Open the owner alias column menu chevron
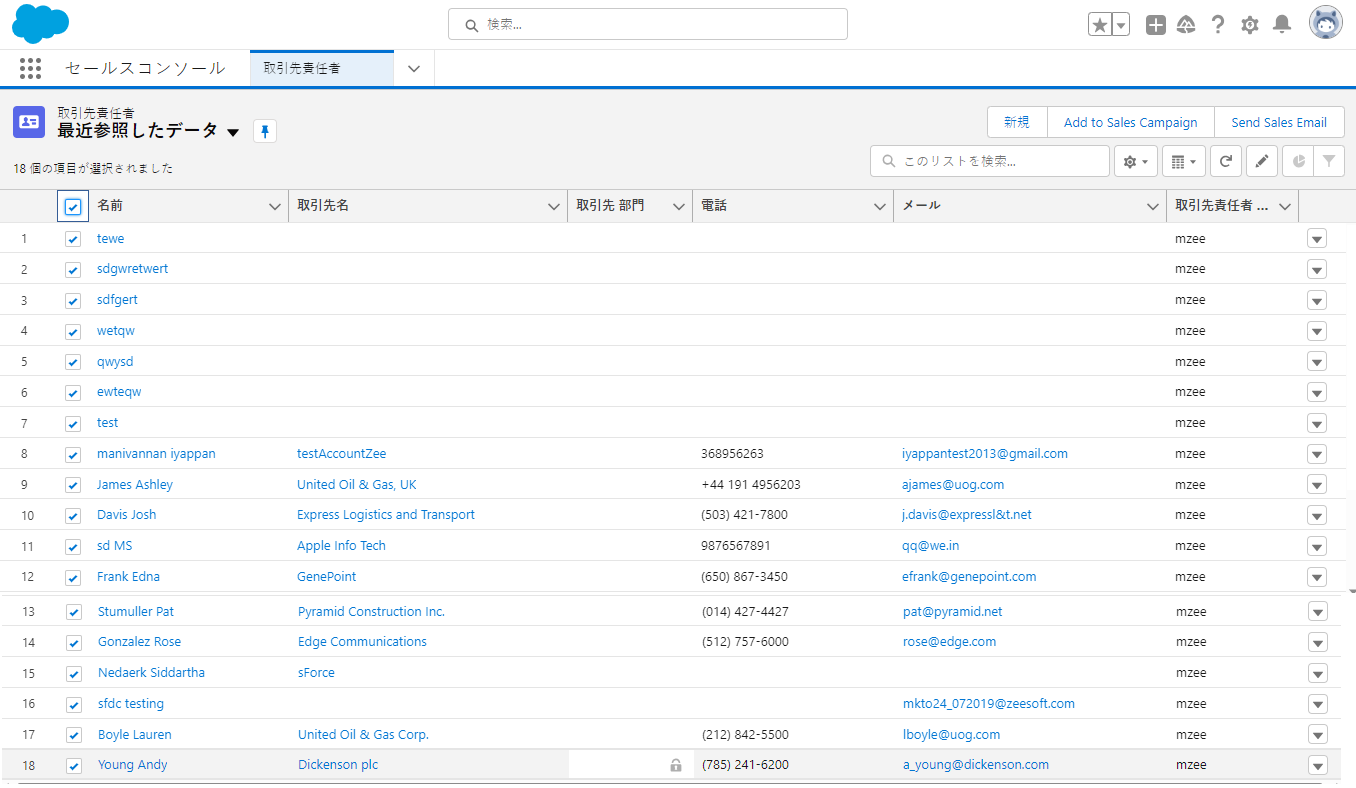The image size is (1356, 788). pos(1285,206)
